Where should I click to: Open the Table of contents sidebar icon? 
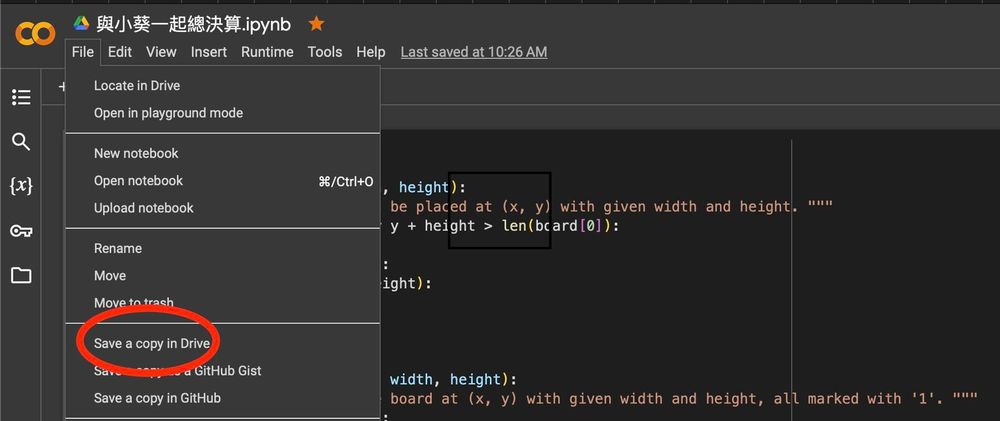(x=21, y=97)
